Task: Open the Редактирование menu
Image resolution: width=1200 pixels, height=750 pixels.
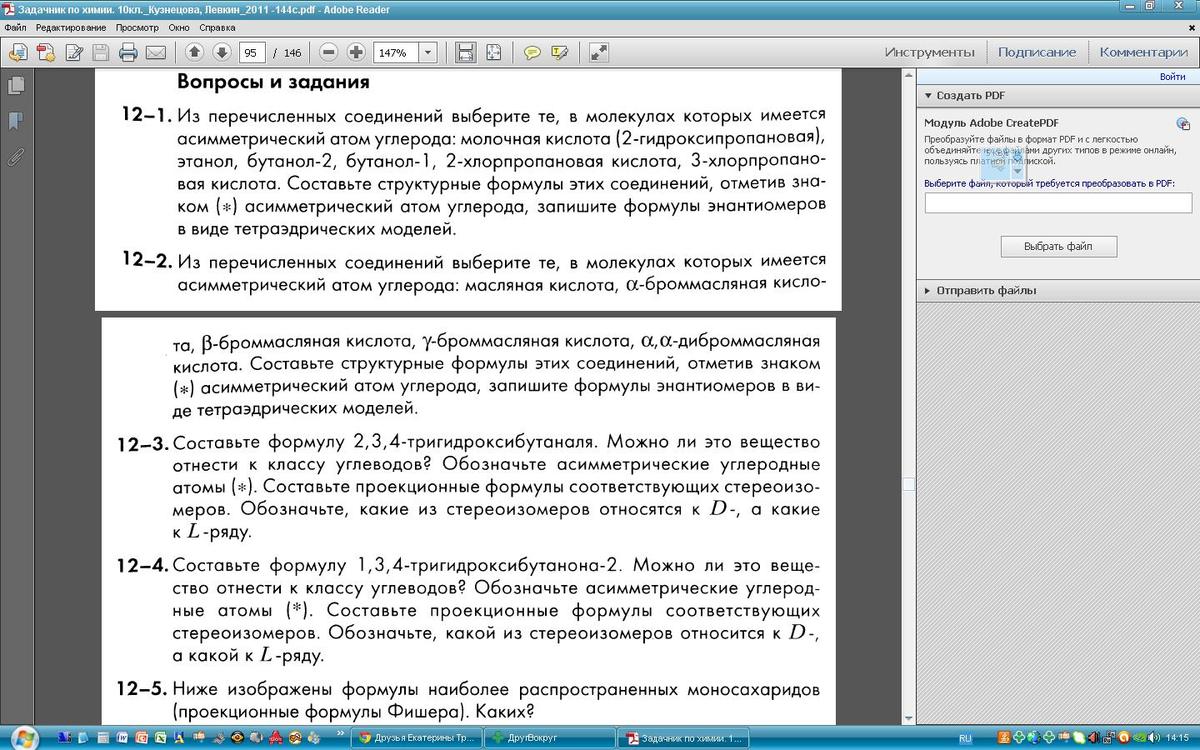Action: [71, 28]
